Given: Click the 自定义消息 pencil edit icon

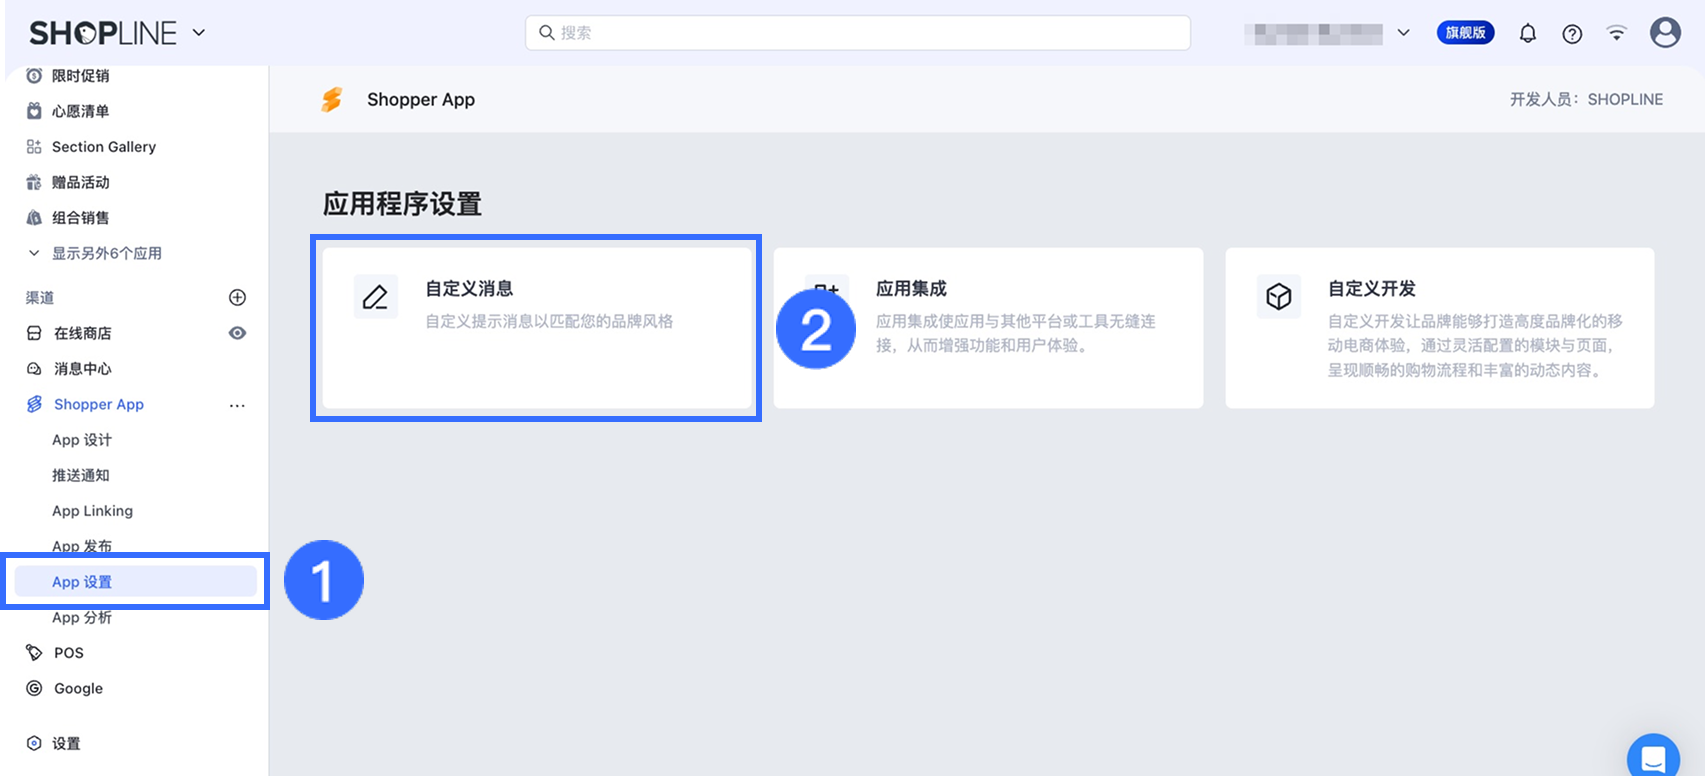Looking at the screenshot, I should 376,297.
